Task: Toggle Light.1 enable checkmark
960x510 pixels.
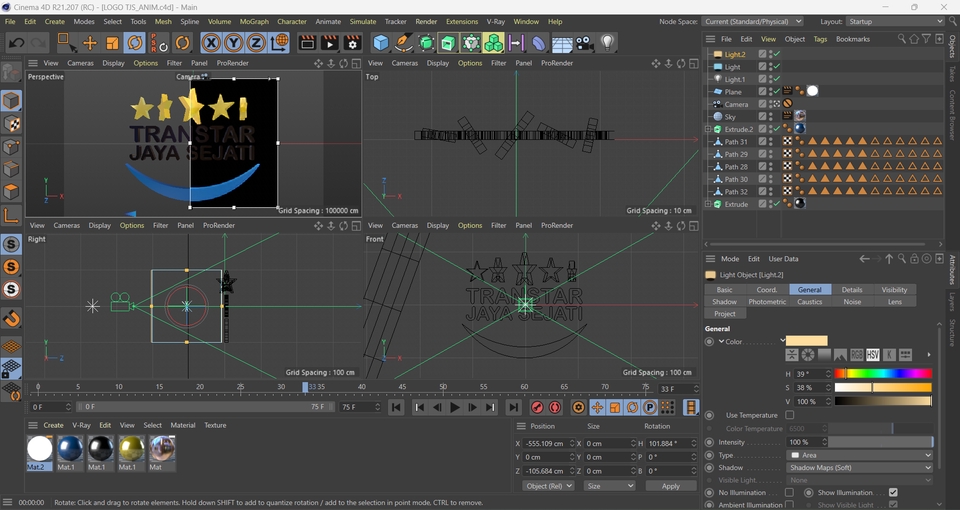Action: [777, 79]
